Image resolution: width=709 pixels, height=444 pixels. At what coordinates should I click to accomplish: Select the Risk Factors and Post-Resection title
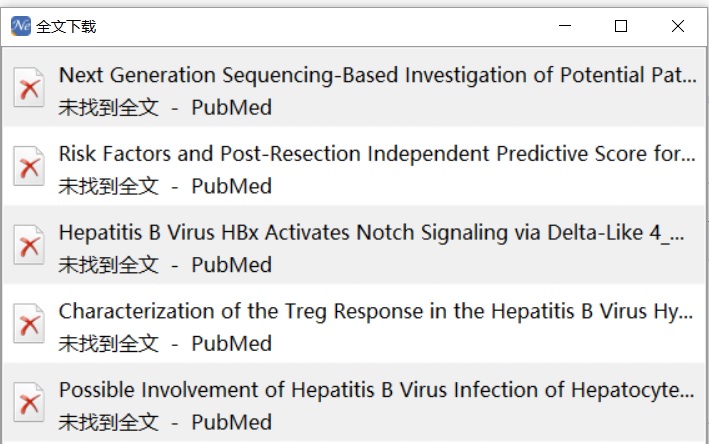[x=376, y=154]
